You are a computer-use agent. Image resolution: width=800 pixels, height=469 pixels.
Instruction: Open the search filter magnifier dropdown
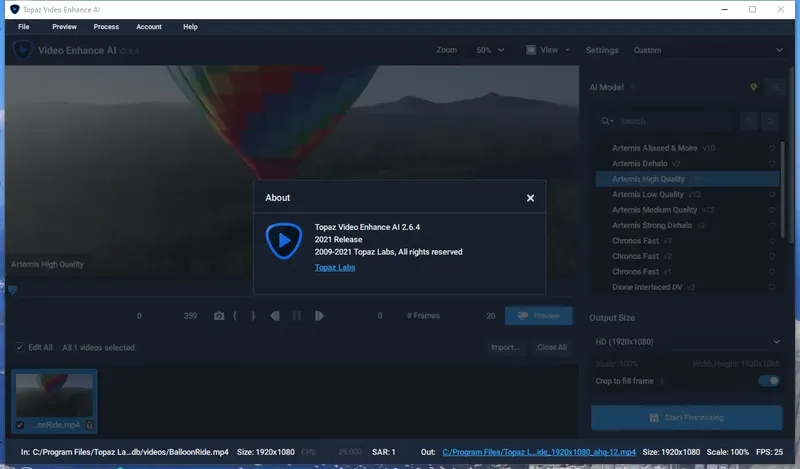(x=607, y=121)
